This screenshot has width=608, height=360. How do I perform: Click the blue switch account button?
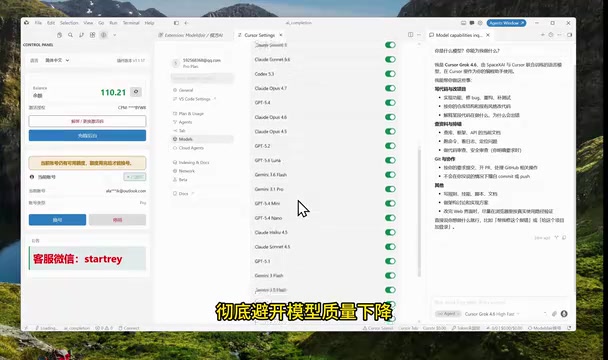pos(57,220)
